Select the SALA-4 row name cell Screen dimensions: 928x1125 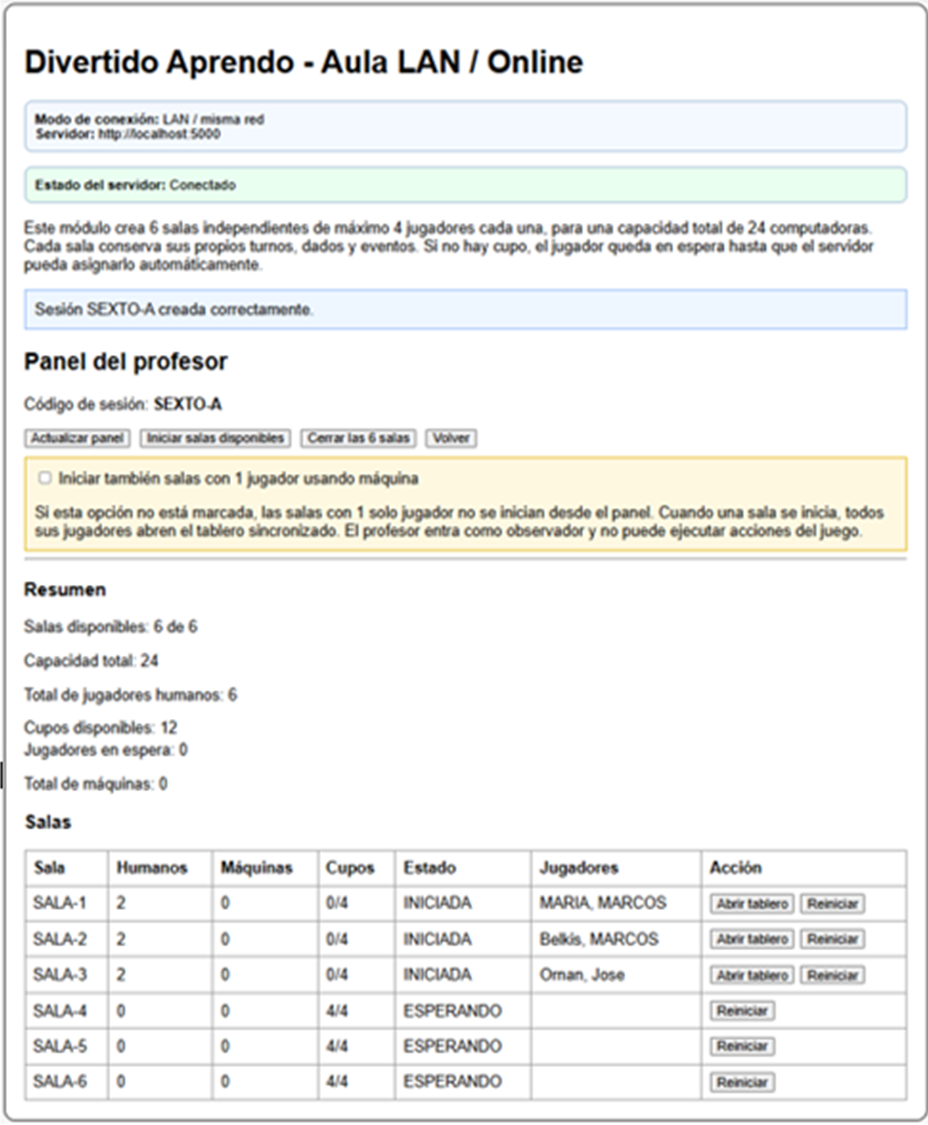(x=66, y=1011)
